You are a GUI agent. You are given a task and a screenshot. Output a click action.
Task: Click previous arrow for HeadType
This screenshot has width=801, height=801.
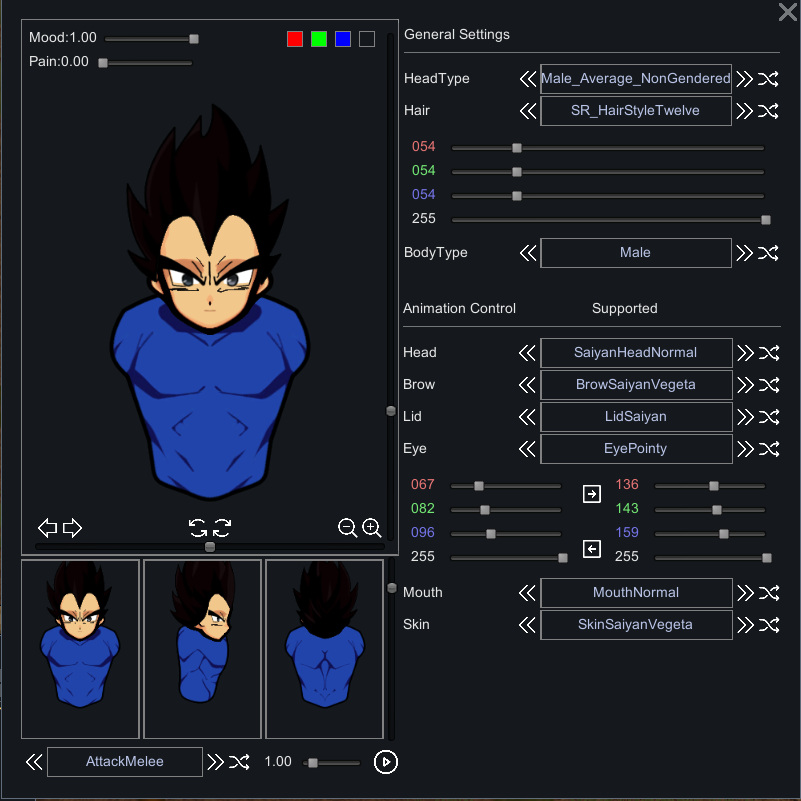528,79
